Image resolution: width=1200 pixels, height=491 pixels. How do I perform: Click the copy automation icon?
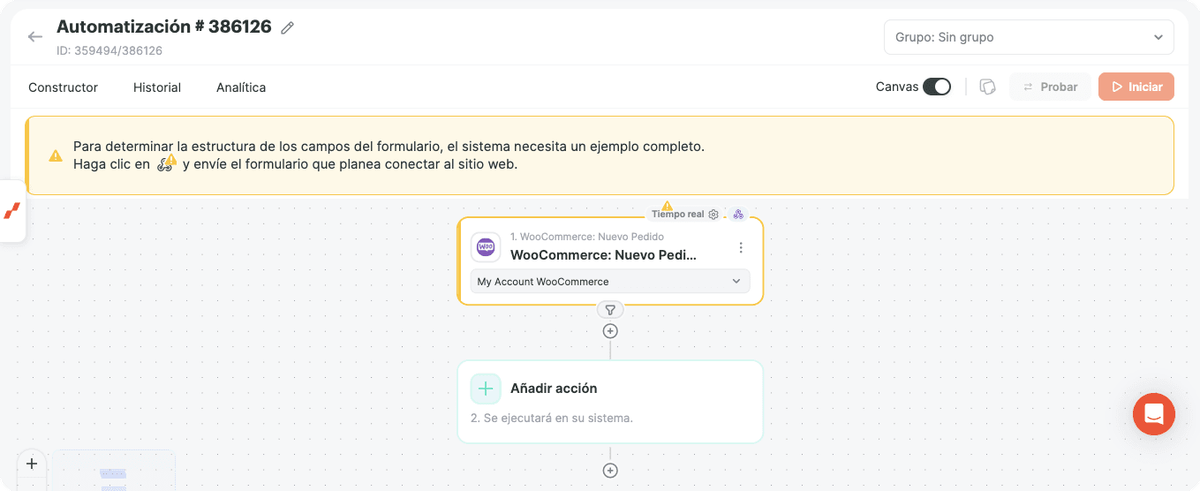coord(987,87)
